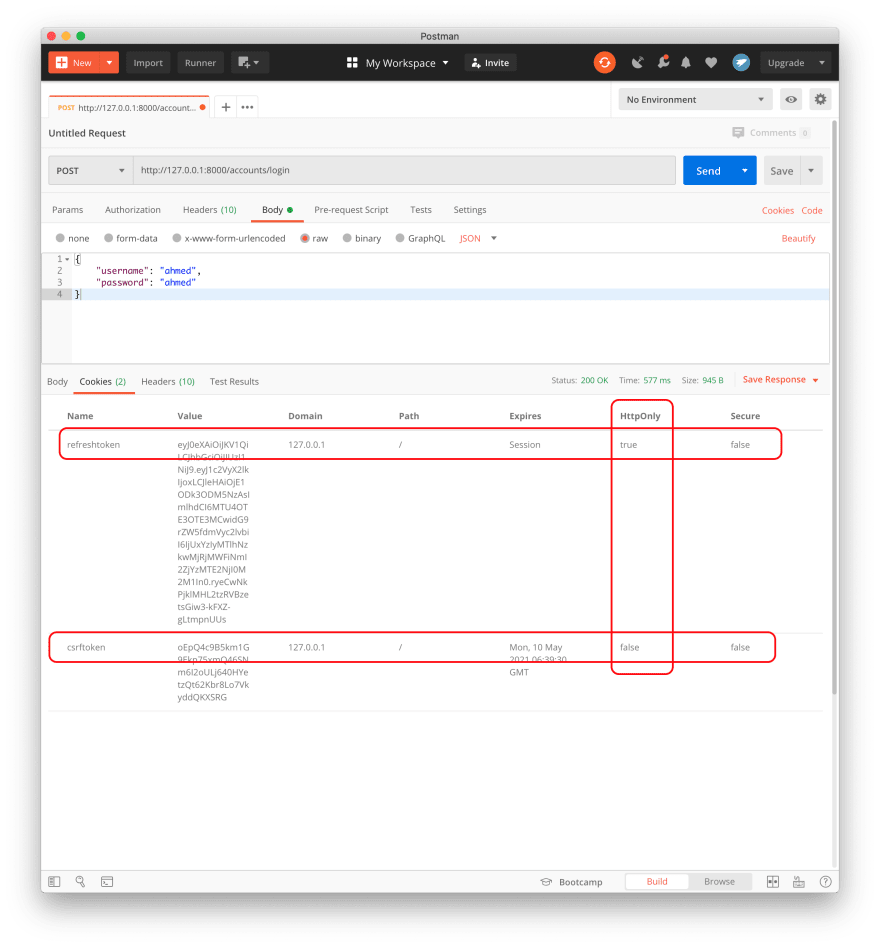Viewport: 880px width, 947px height.
Task: Toggle the sidebar icon in status bar
Action: point(54,881)
